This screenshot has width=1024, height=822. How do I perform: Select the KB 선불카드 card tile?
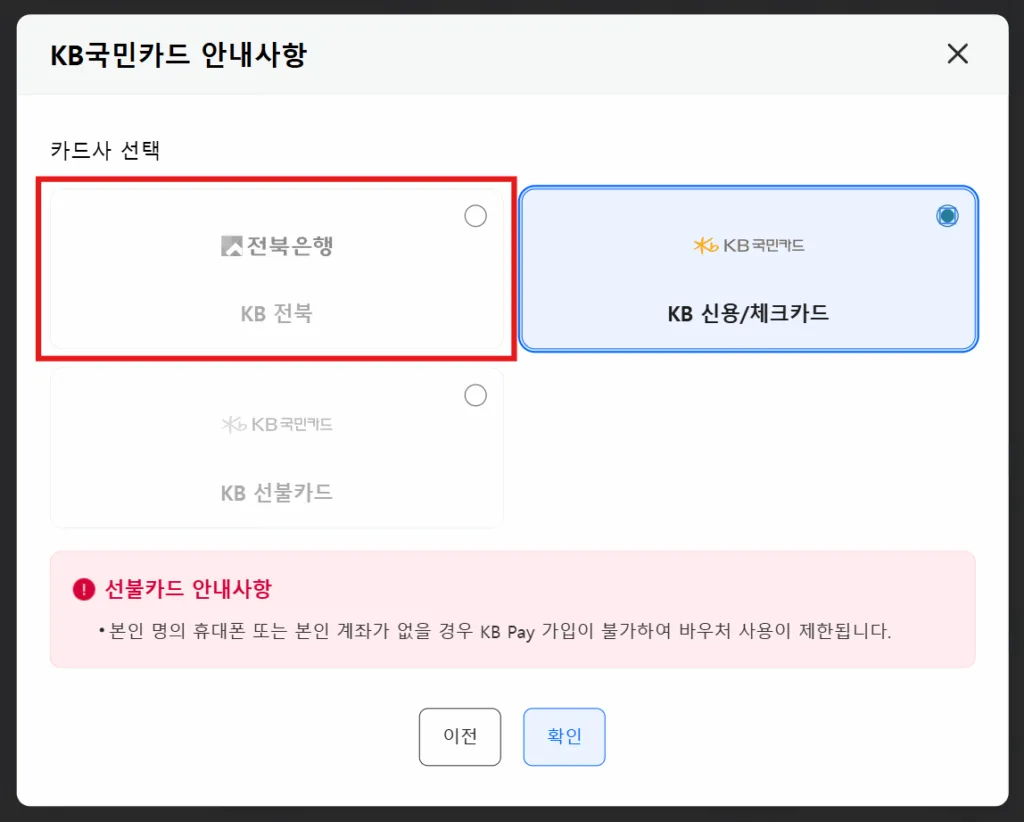[x=277, y=447]
